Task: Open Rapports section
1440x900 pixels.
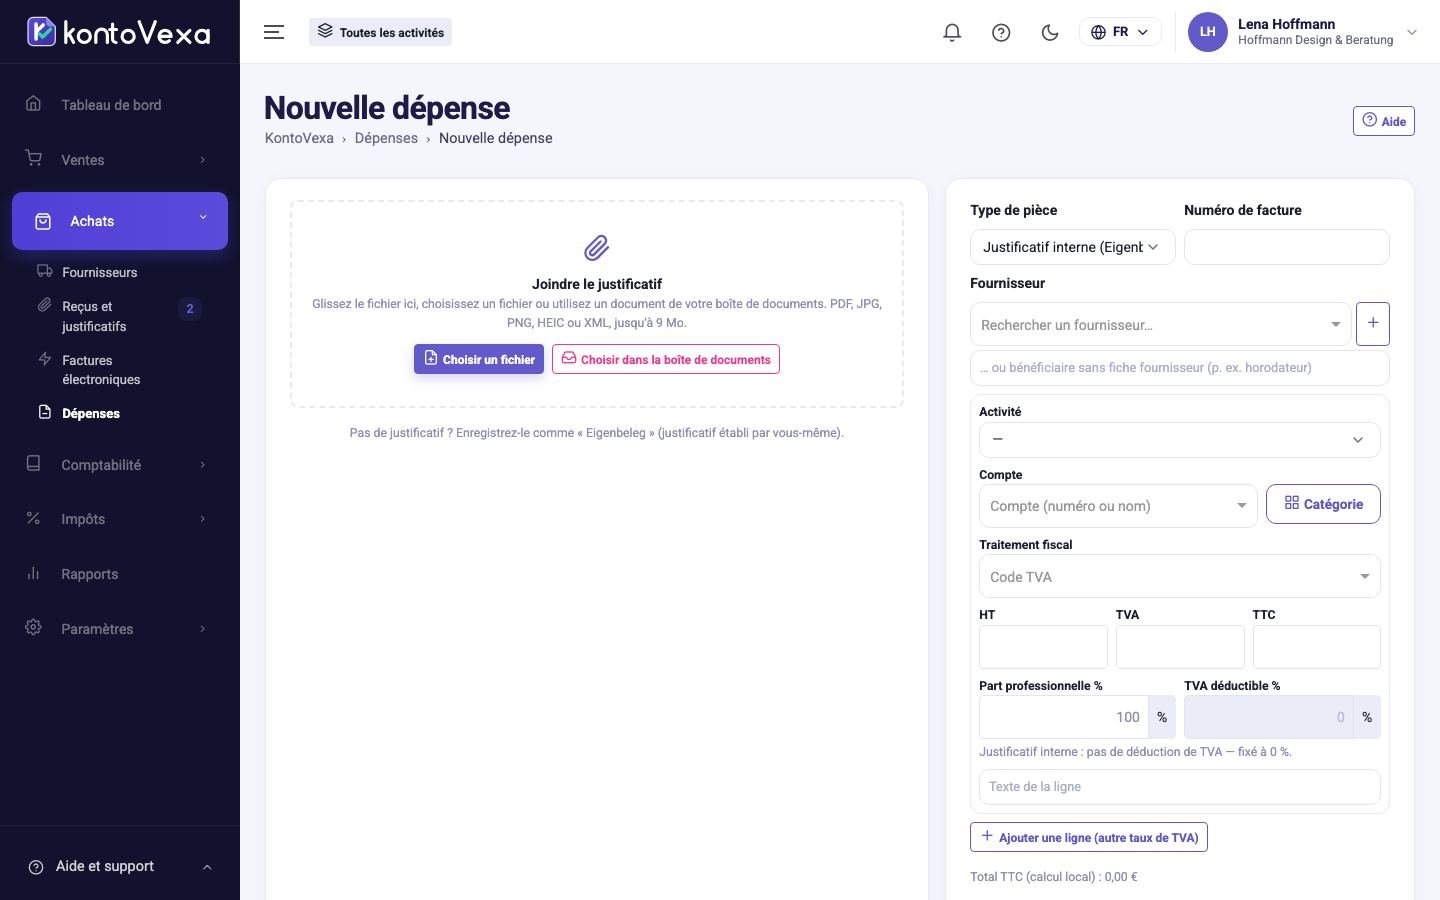Action: click(x=120, y=574)
